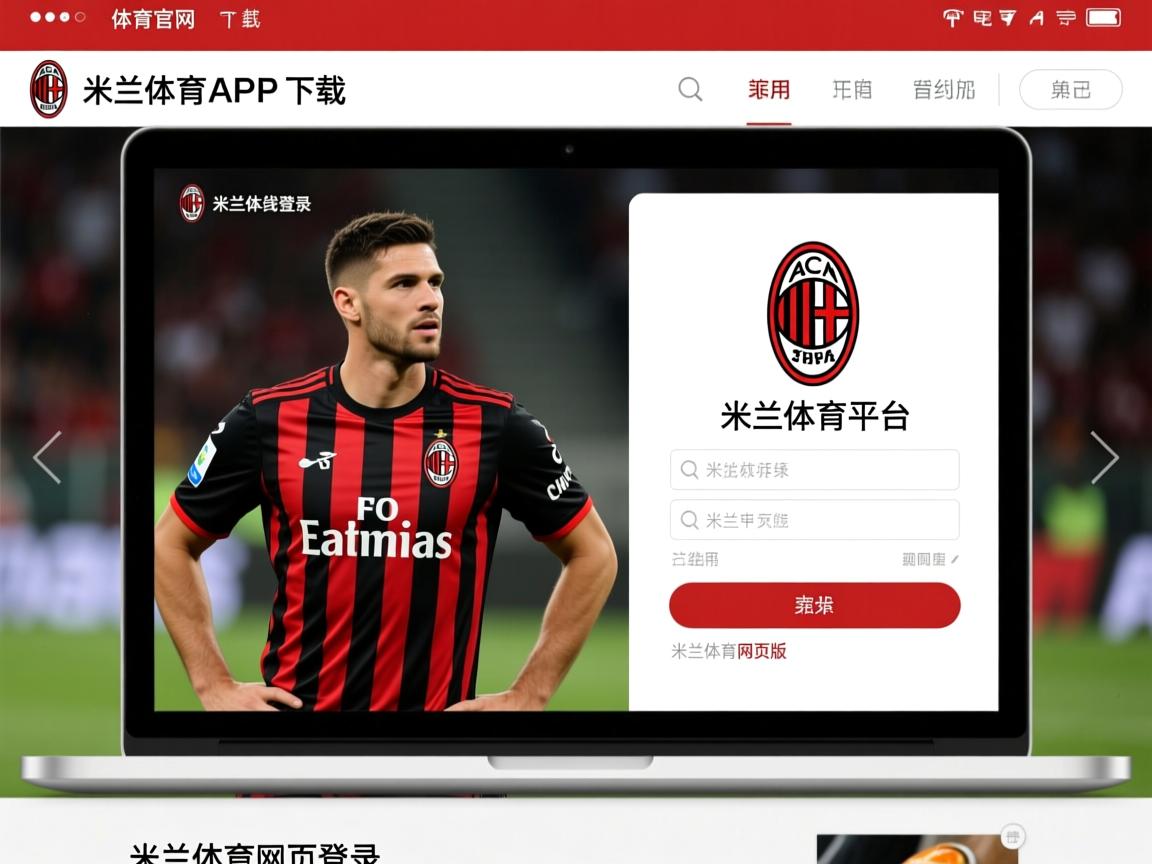Viewport: 1152px width, 864px height.
Task: Click 体育官网 in the top red bar
Action: coord(153,19)
